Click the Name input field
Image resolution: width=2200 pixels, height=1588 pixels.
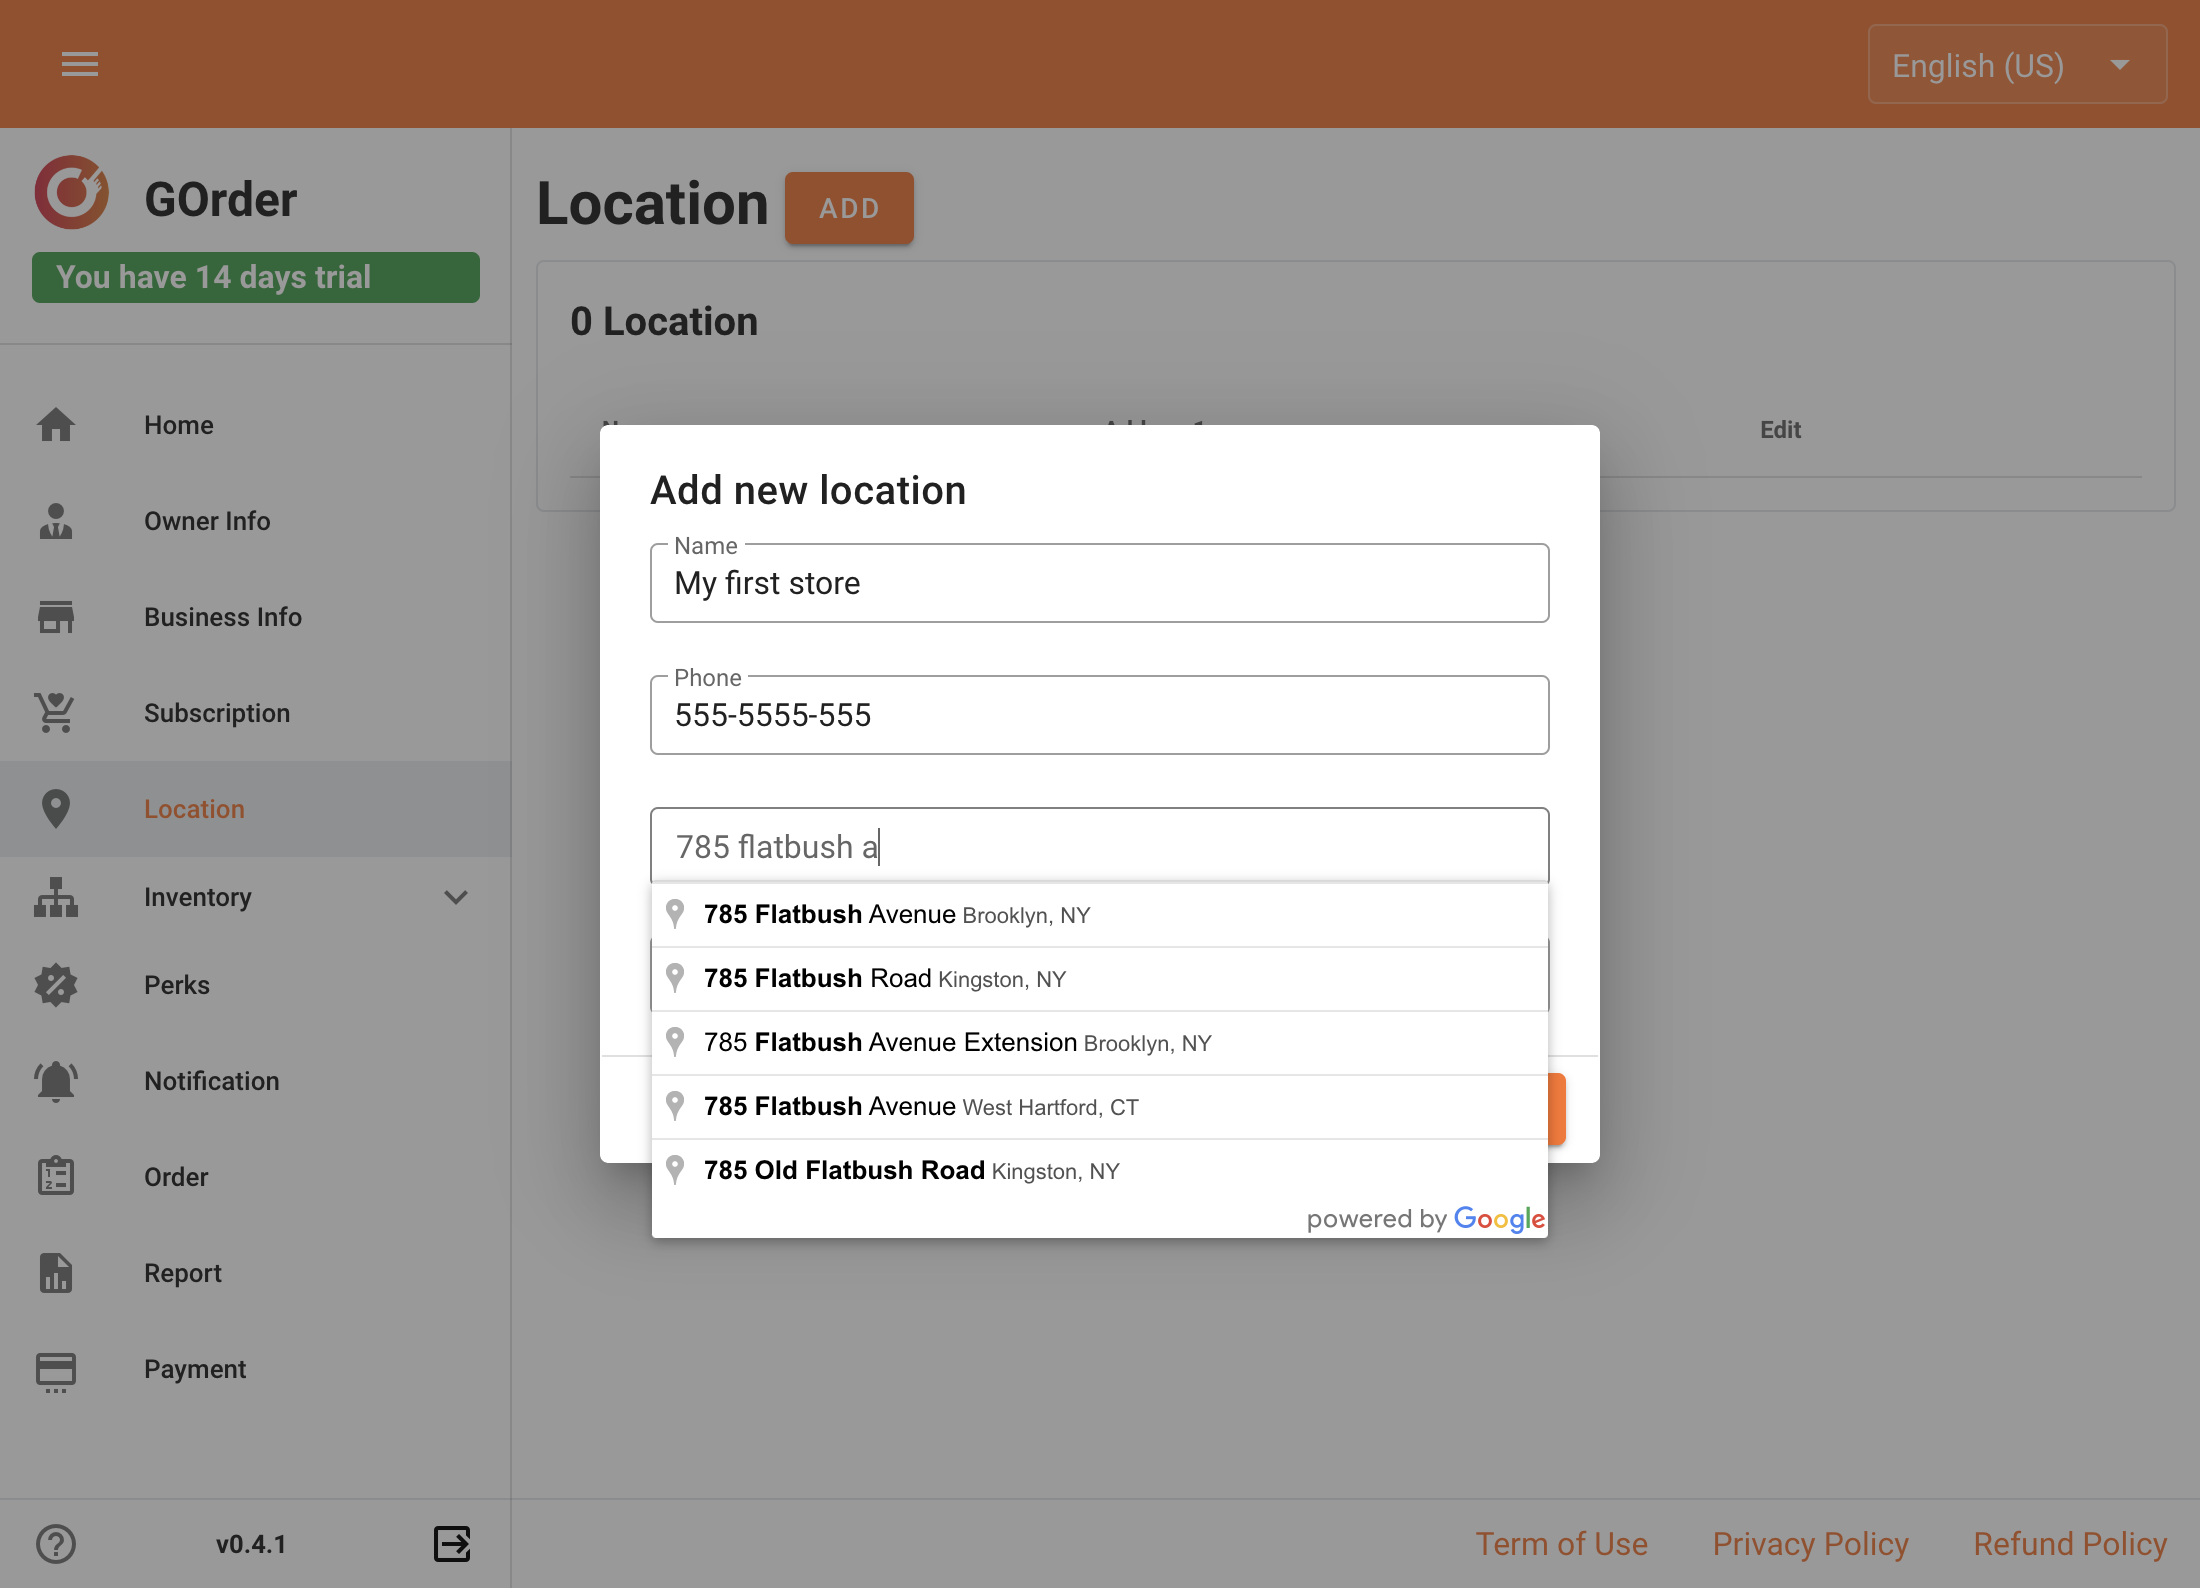(1100, 583)
